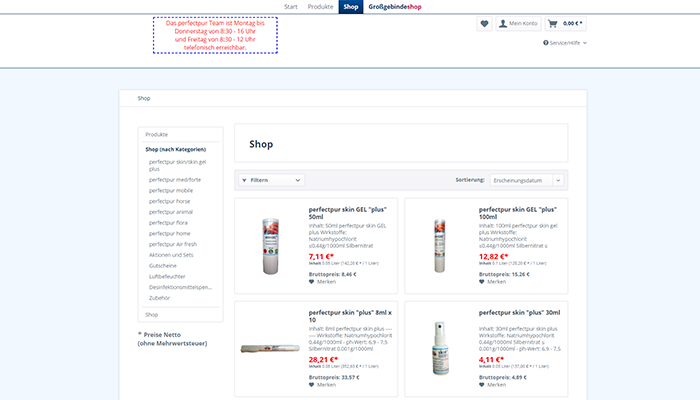
Task: Open category Gutscheine
Action: tap(162, 265)
